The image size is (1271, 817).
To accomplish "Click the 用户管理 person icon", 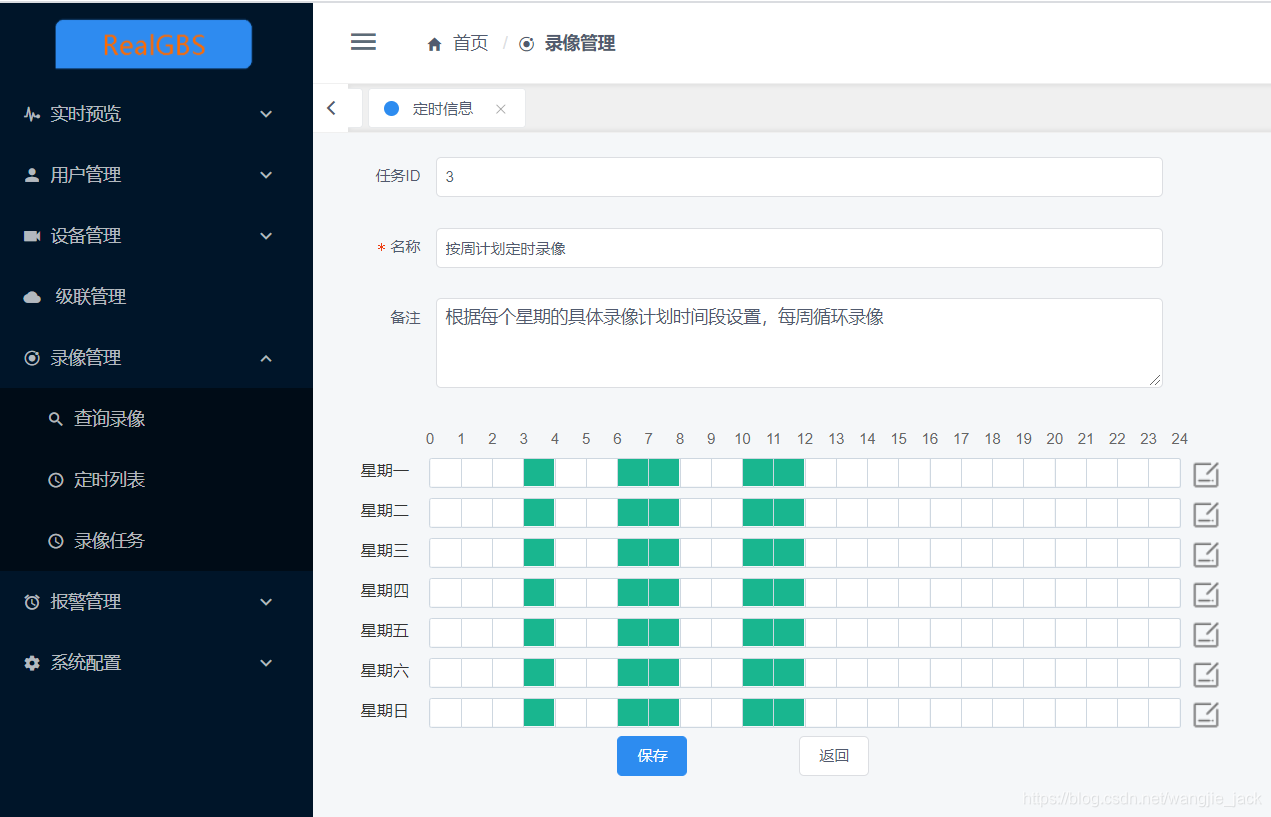I will (32, 175).
